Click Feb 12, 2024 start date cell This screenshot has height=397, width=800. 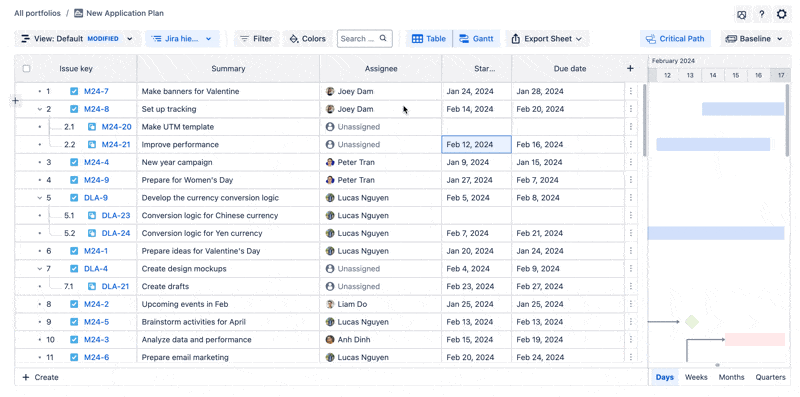pos(476,144)
